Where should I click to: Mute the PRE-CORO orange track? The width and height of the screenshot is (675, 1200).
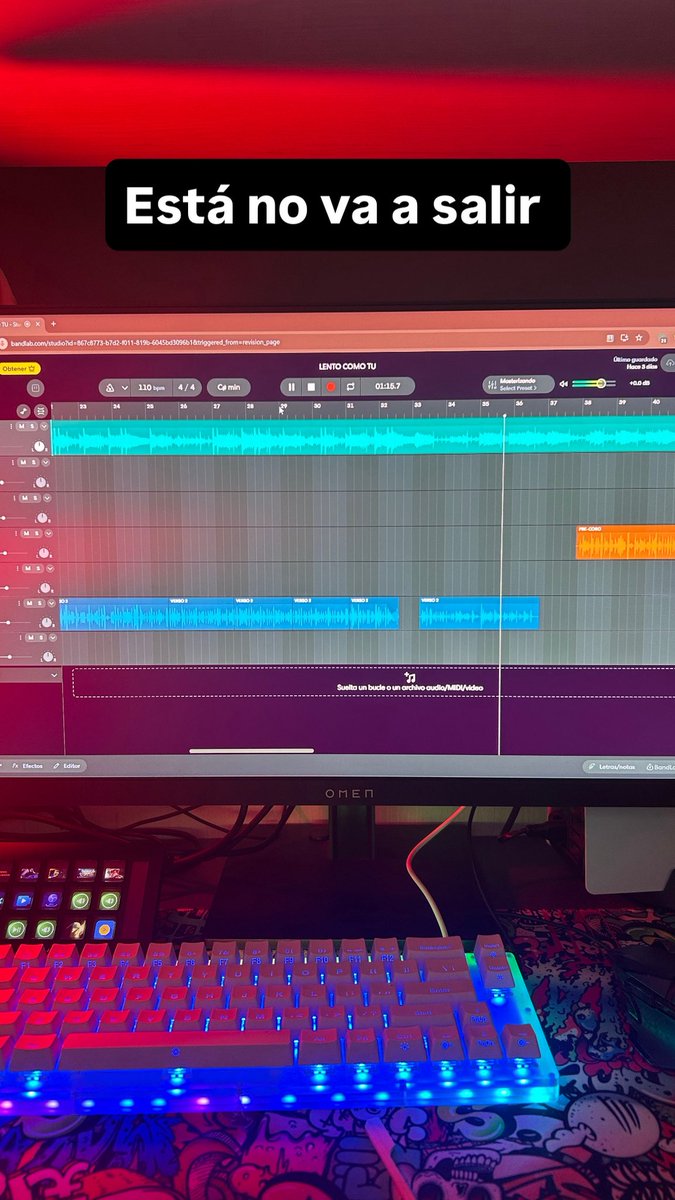pyautogui.click(x=28, y=534)
